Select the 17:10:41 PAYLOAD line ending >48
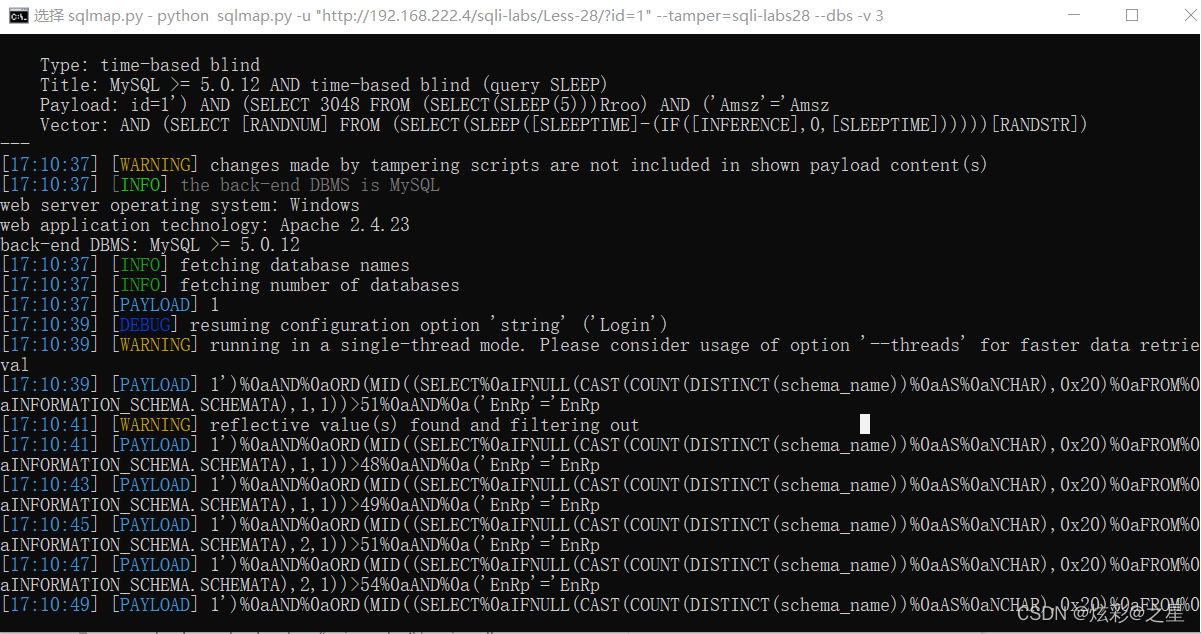This screenshot has width=1201, height=634. click(x=600, y=455)
